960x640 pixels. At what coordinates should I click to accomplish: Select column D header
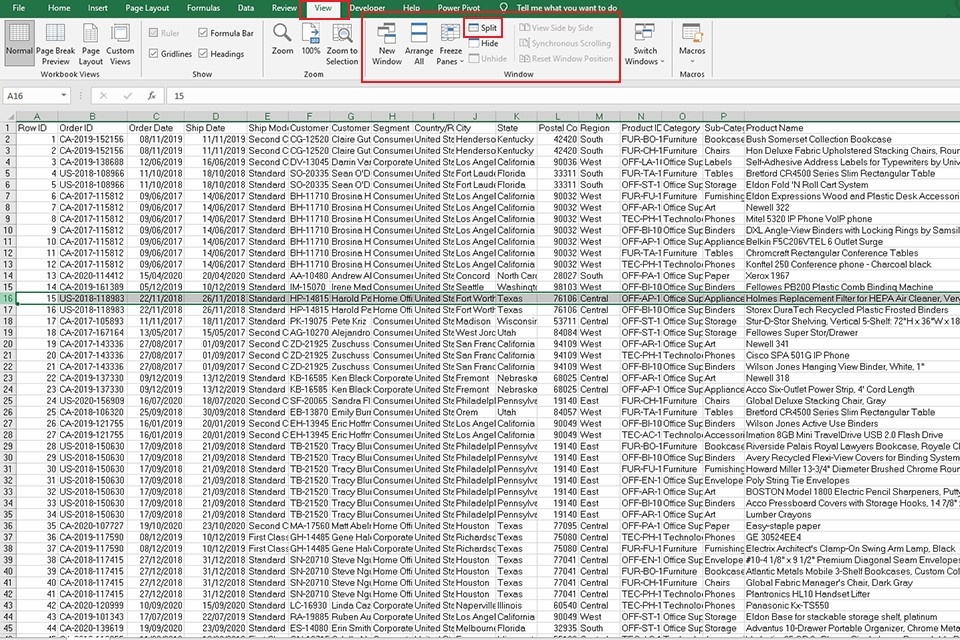pyautogui.click(x=216, y=116)
